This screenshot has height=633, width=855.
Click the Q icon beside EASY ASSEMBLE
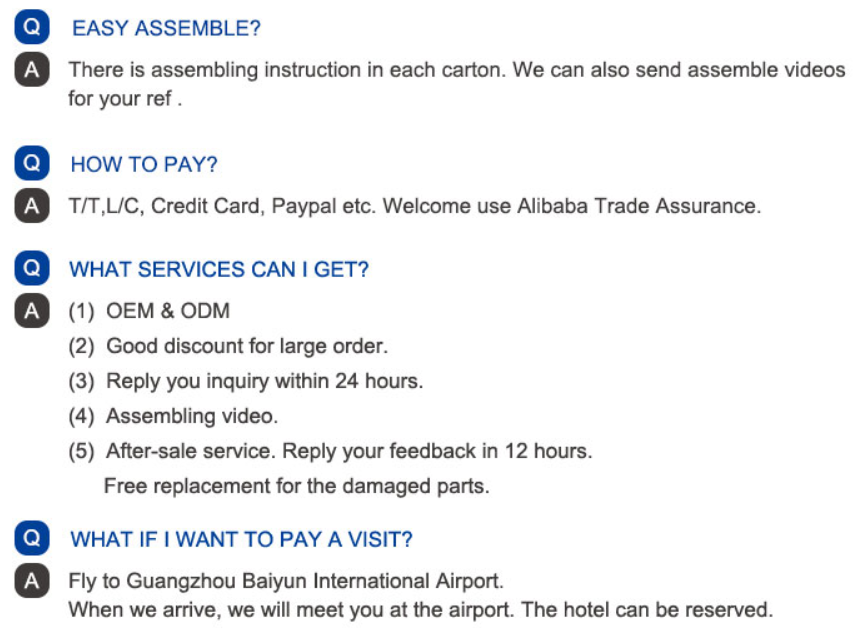[x=32, y=26]
